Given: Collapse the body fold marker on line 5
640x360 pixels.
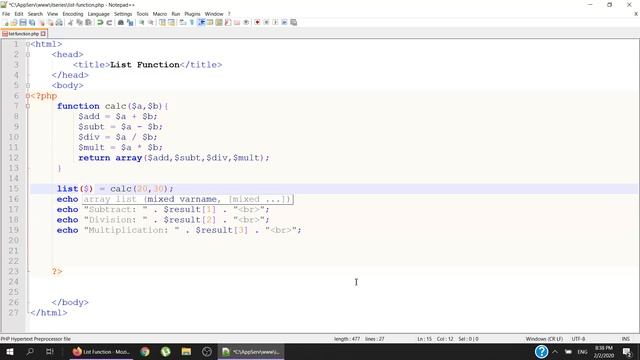Looking at the screenshot, I should [x=28, y=85].
